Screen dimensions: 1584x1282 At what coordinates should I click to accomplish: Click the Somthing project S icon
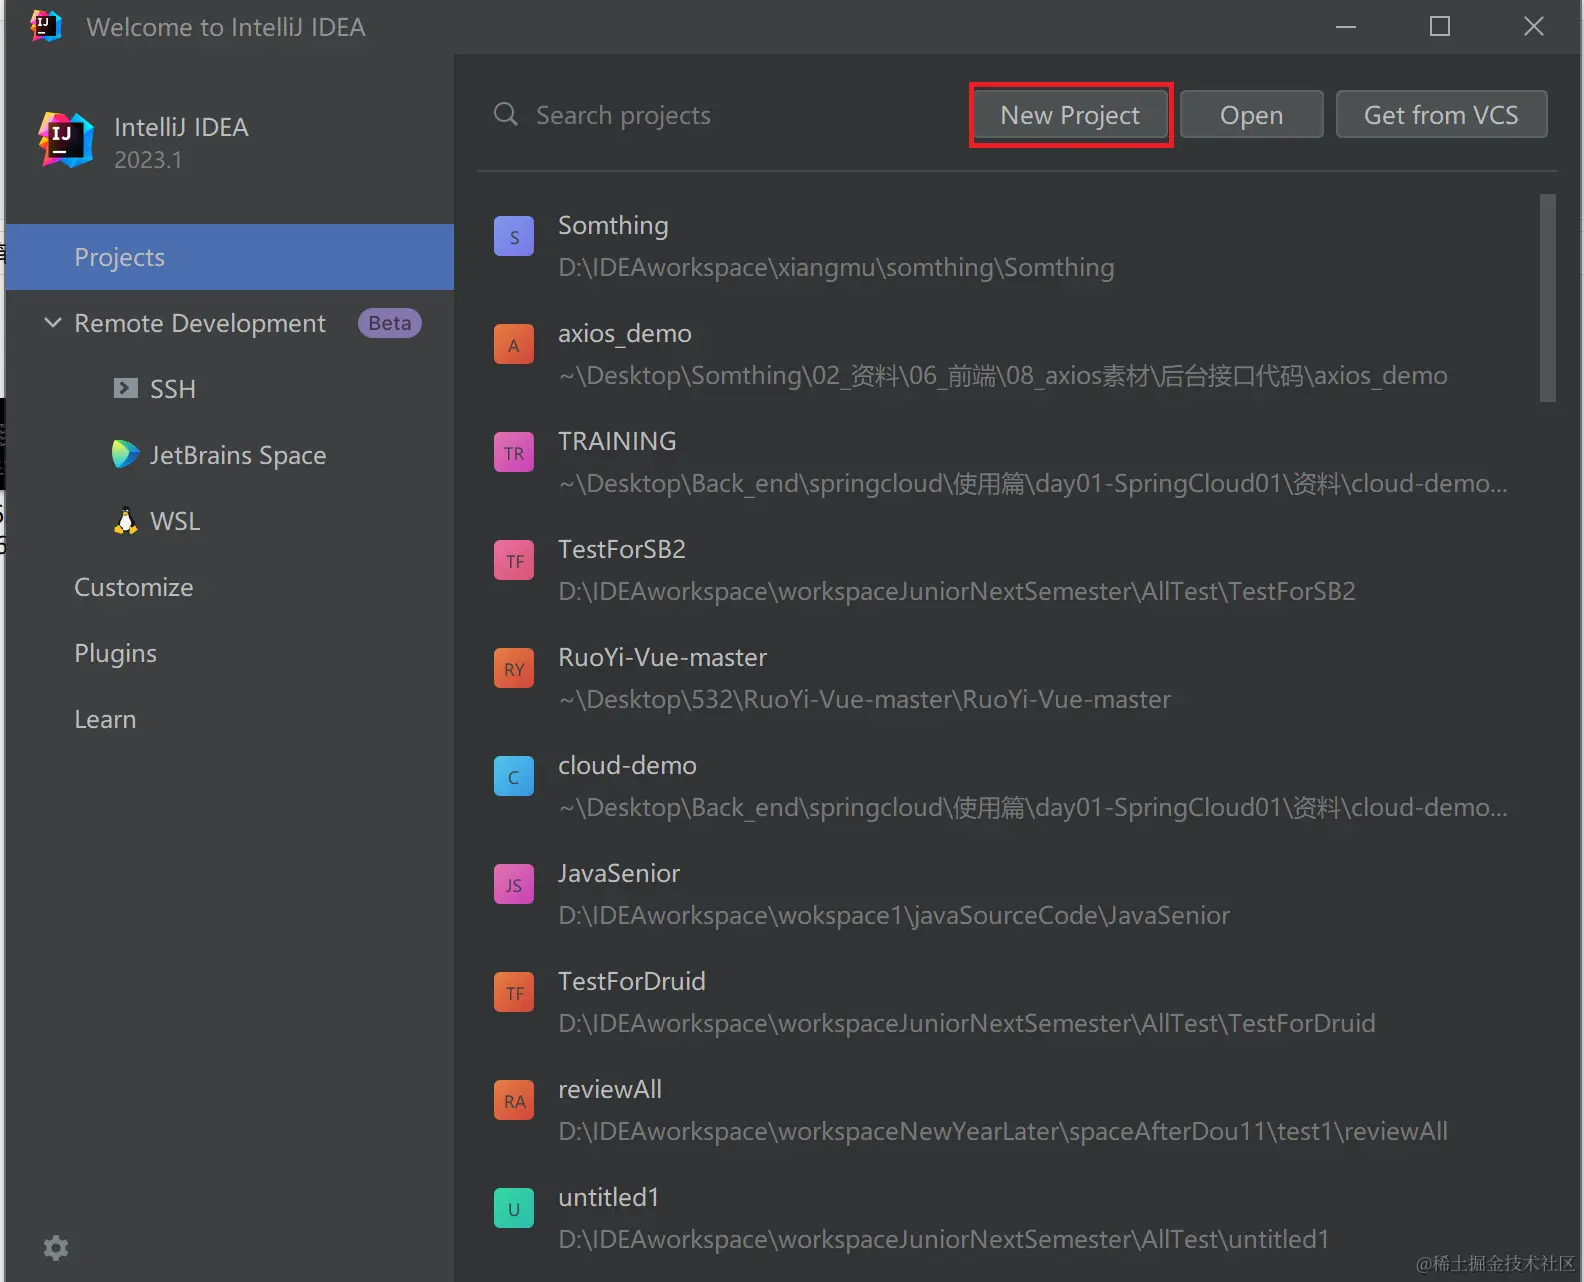coord(514,236)
